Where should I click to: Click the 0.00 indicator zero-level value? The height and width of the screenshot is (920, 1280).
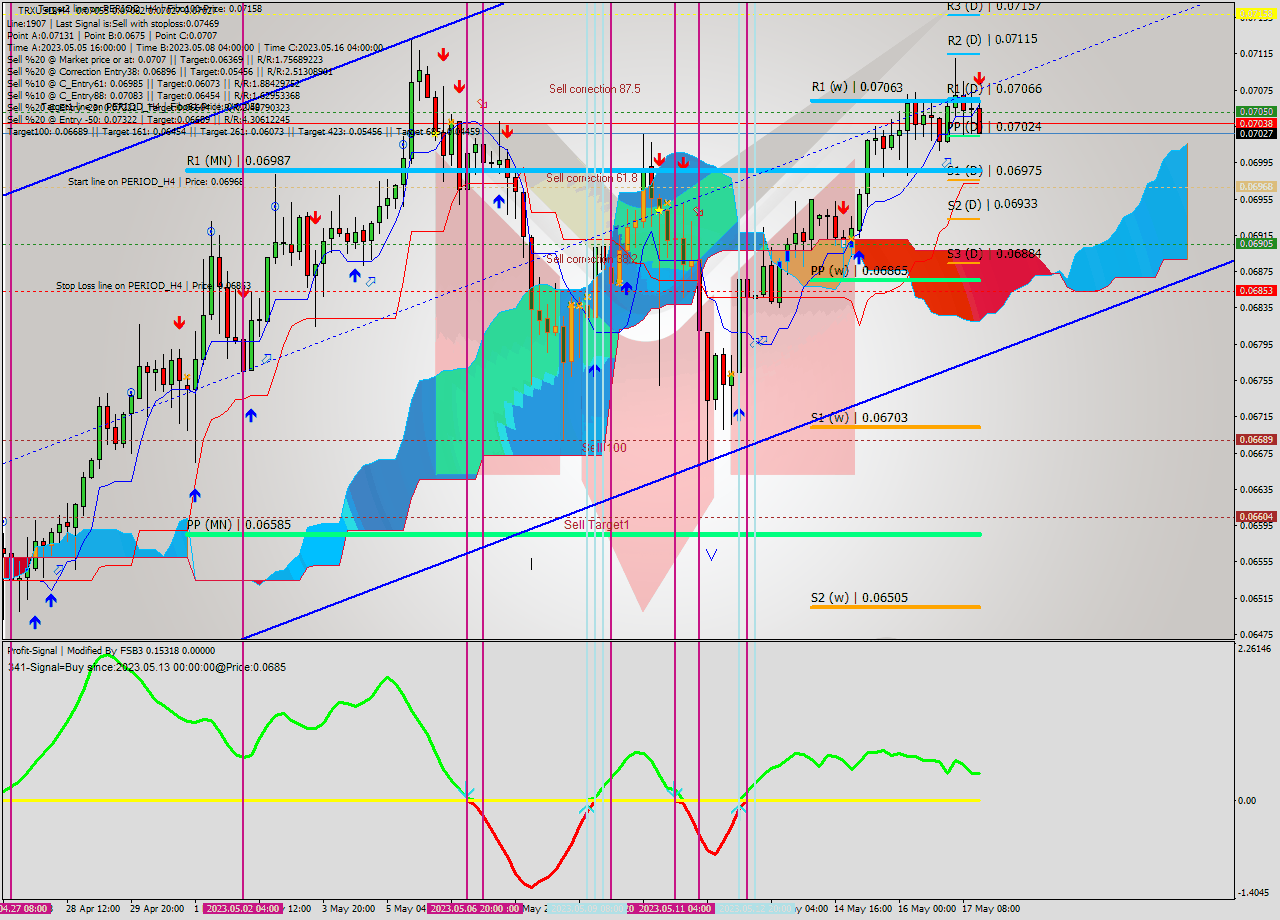[1246, 800]
